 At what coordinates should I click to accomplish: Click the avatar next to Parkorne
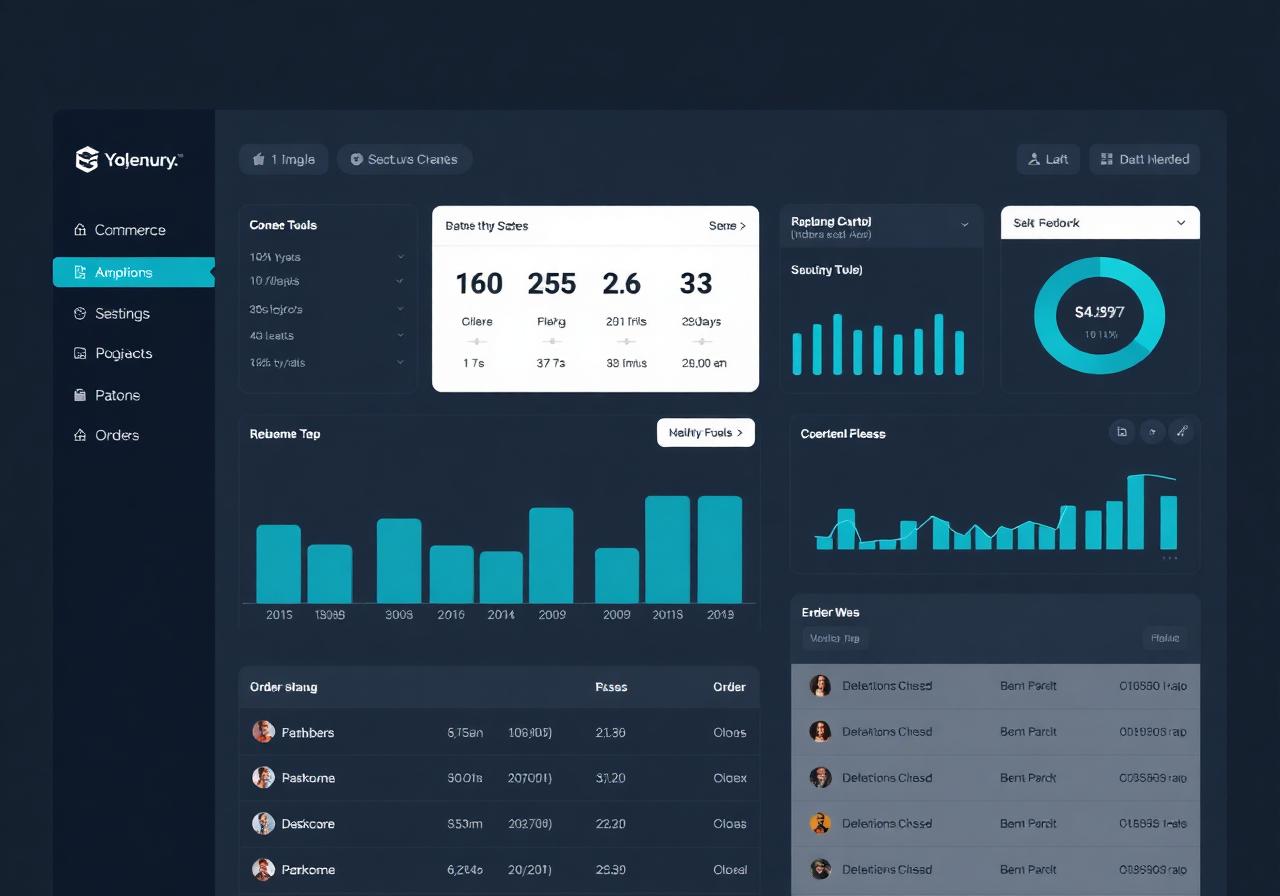(263, 869)
